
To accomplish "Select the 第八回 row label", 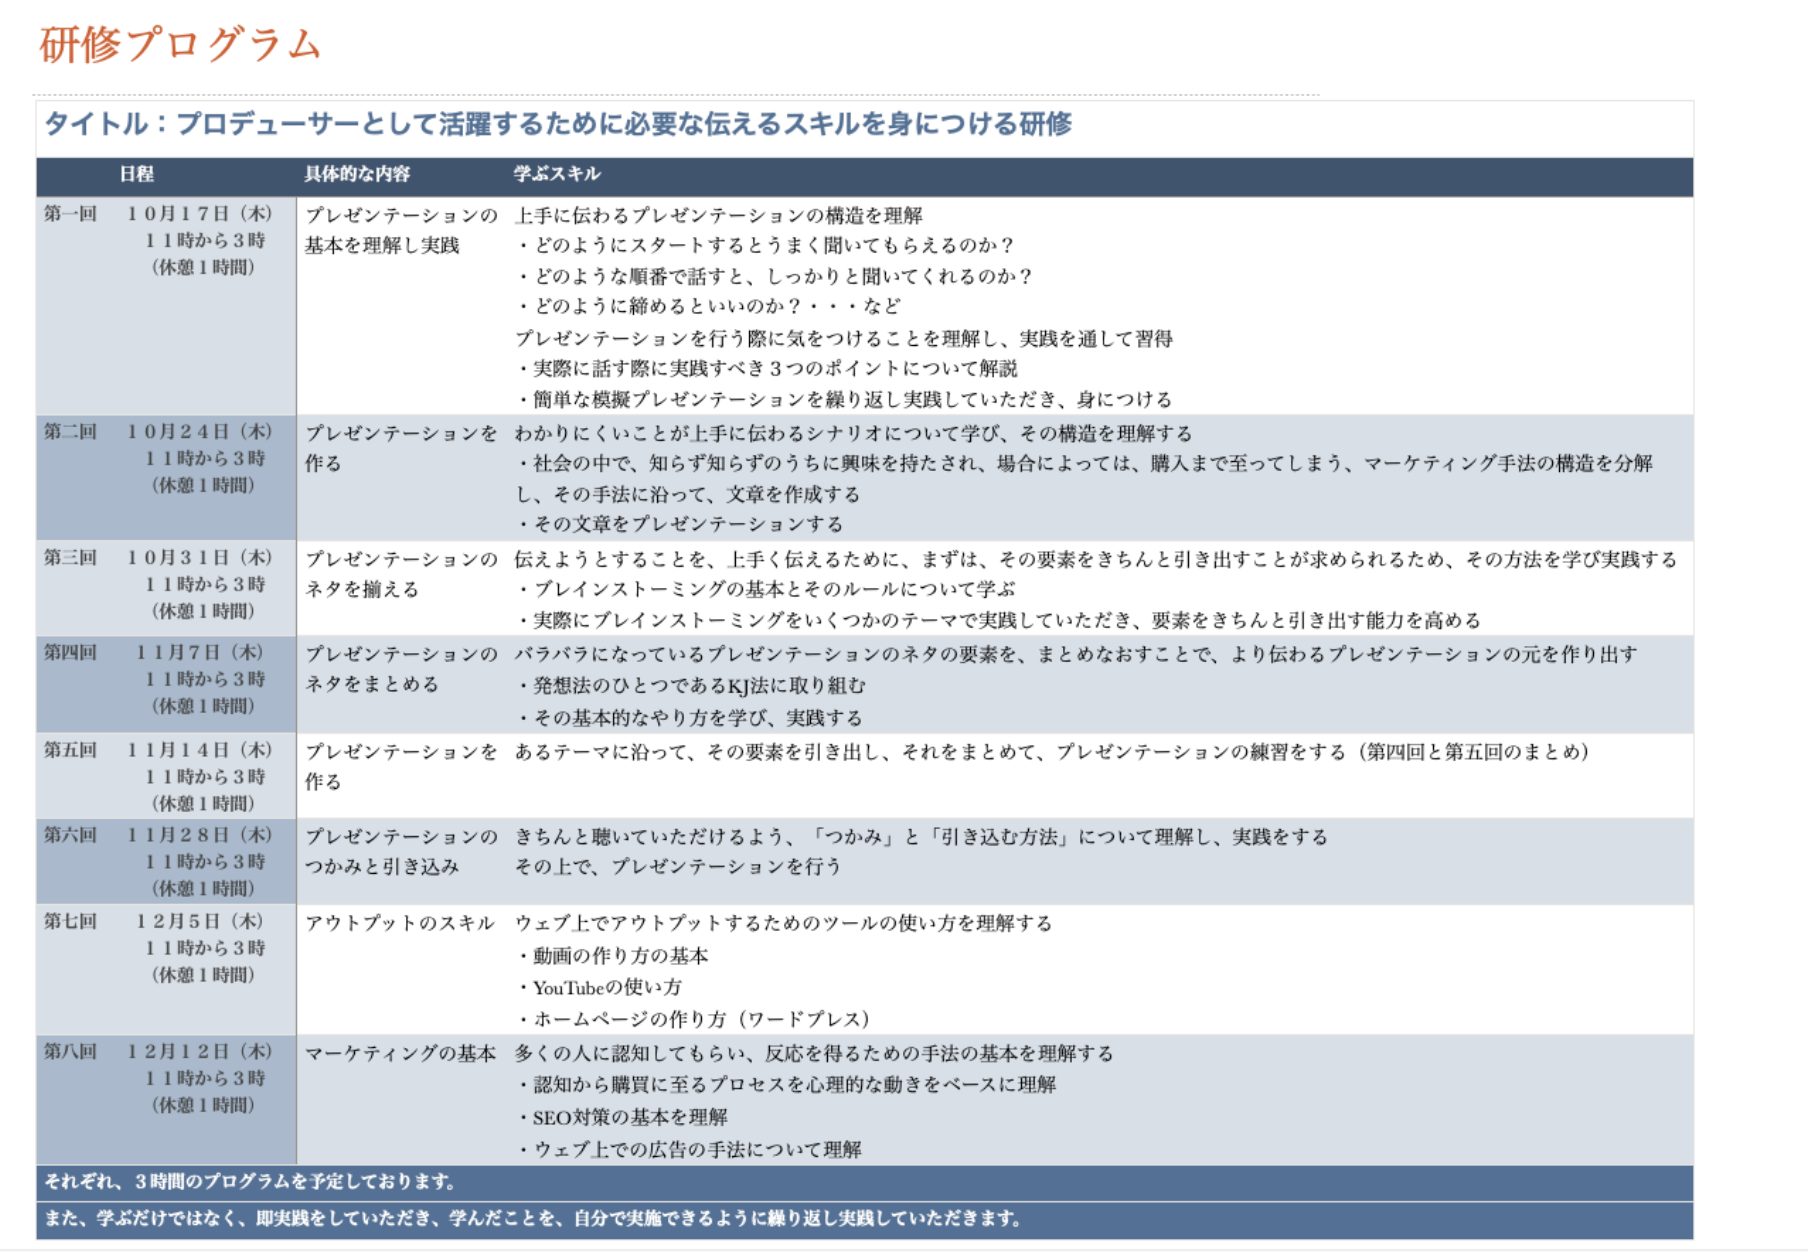I will click(70, 1051).
